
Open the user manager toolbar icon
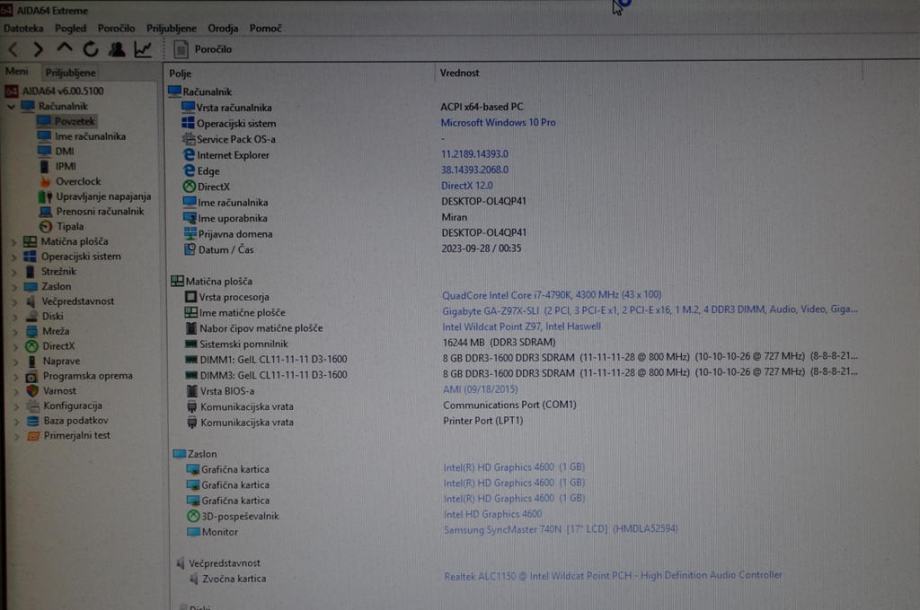pyautogui.click(x=117, y=49)
